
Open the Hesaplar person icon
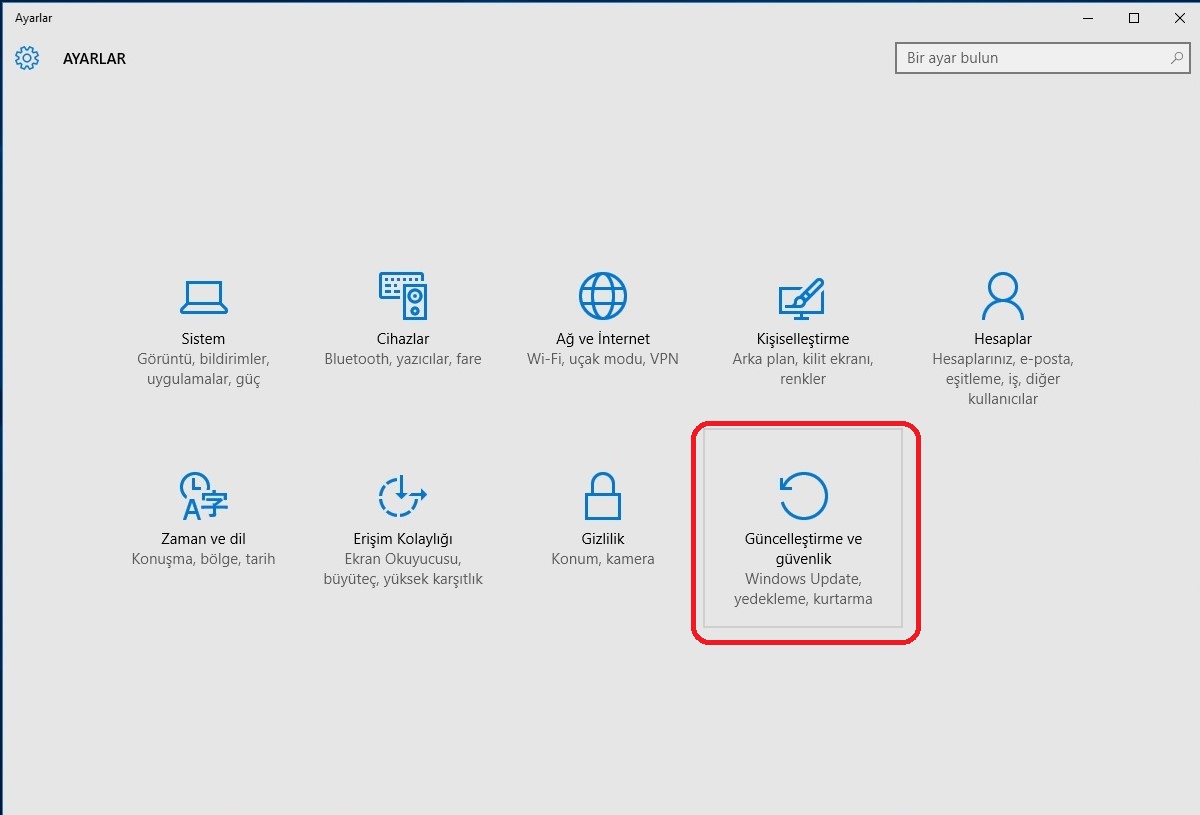[x=1003, y=296]
